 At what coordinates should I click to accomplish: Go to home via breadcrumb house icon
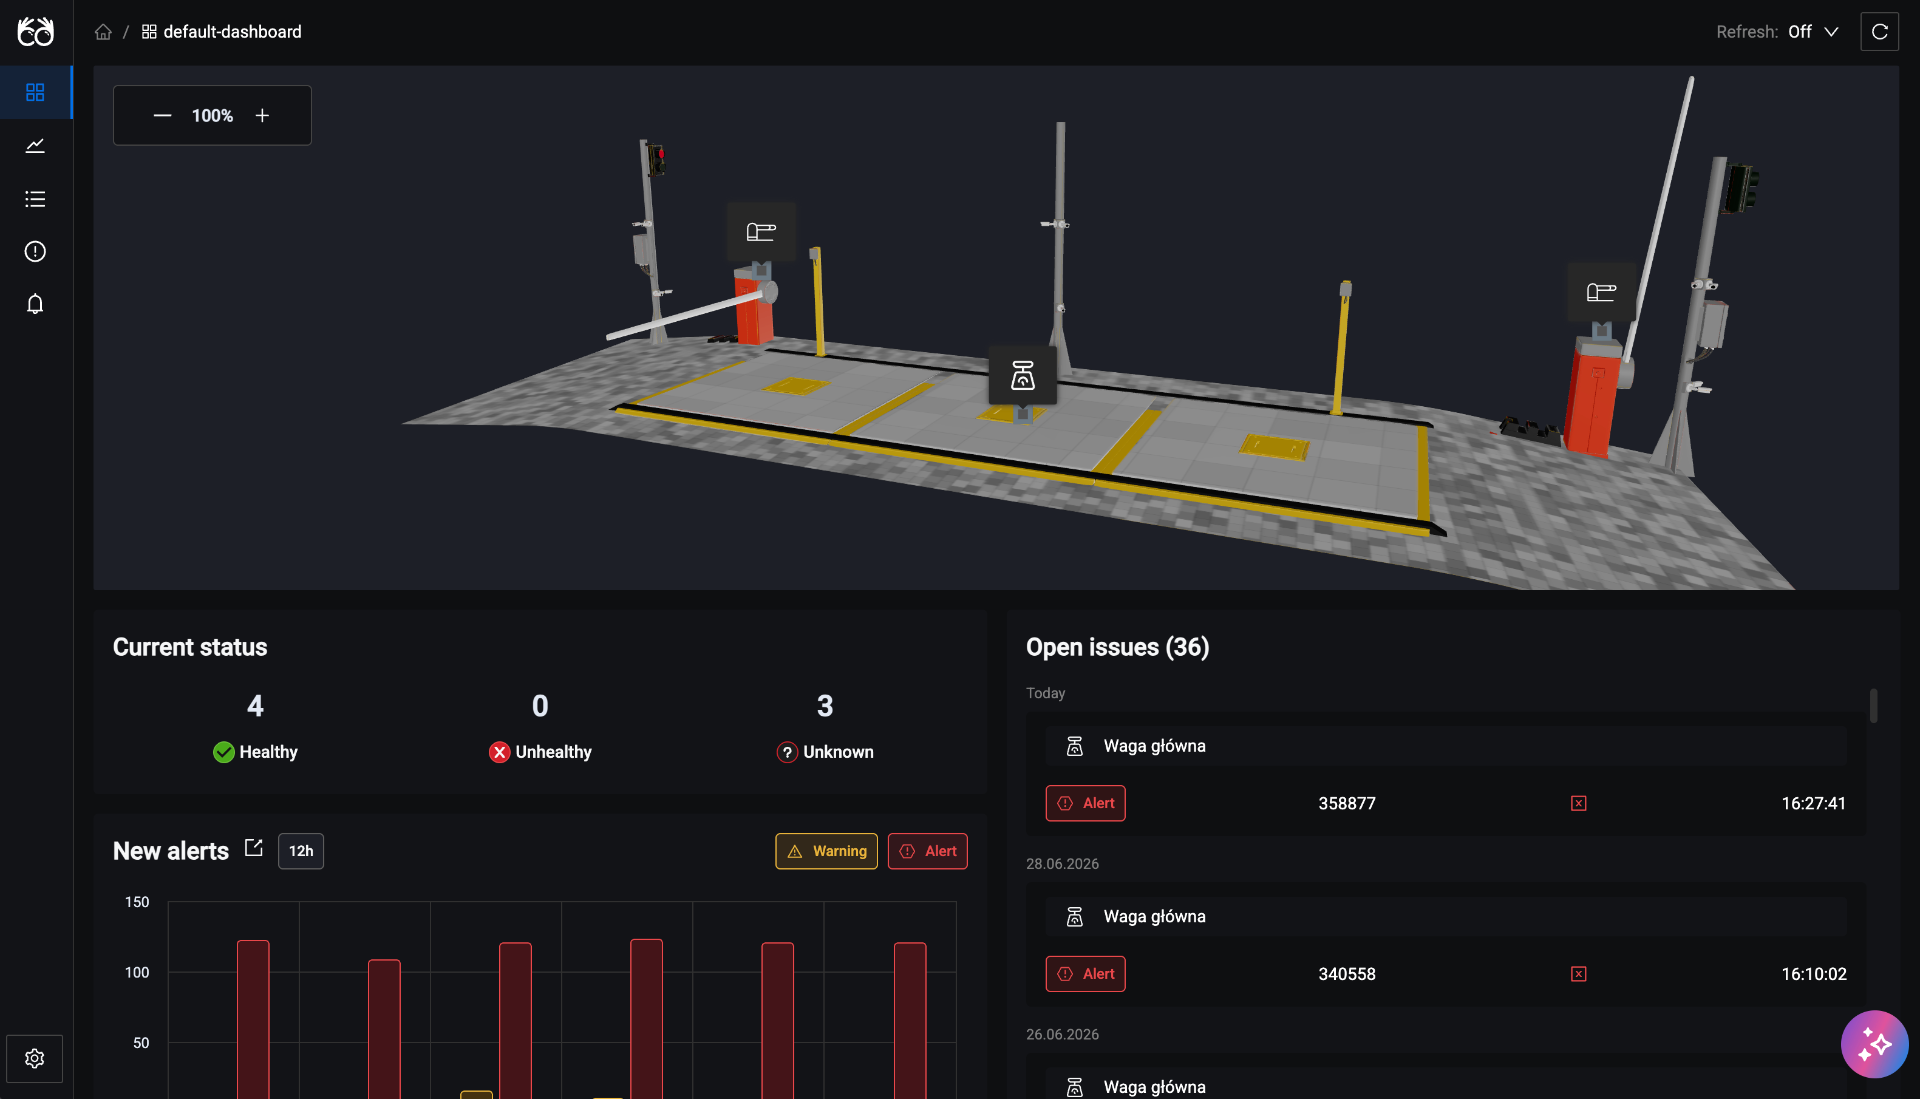(x=103, y=32)
